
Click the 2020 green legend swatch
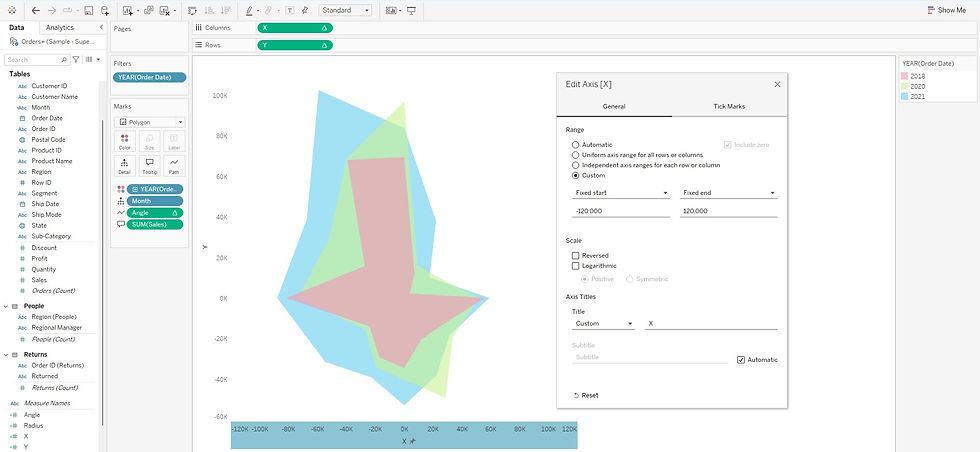coord(904,86)
